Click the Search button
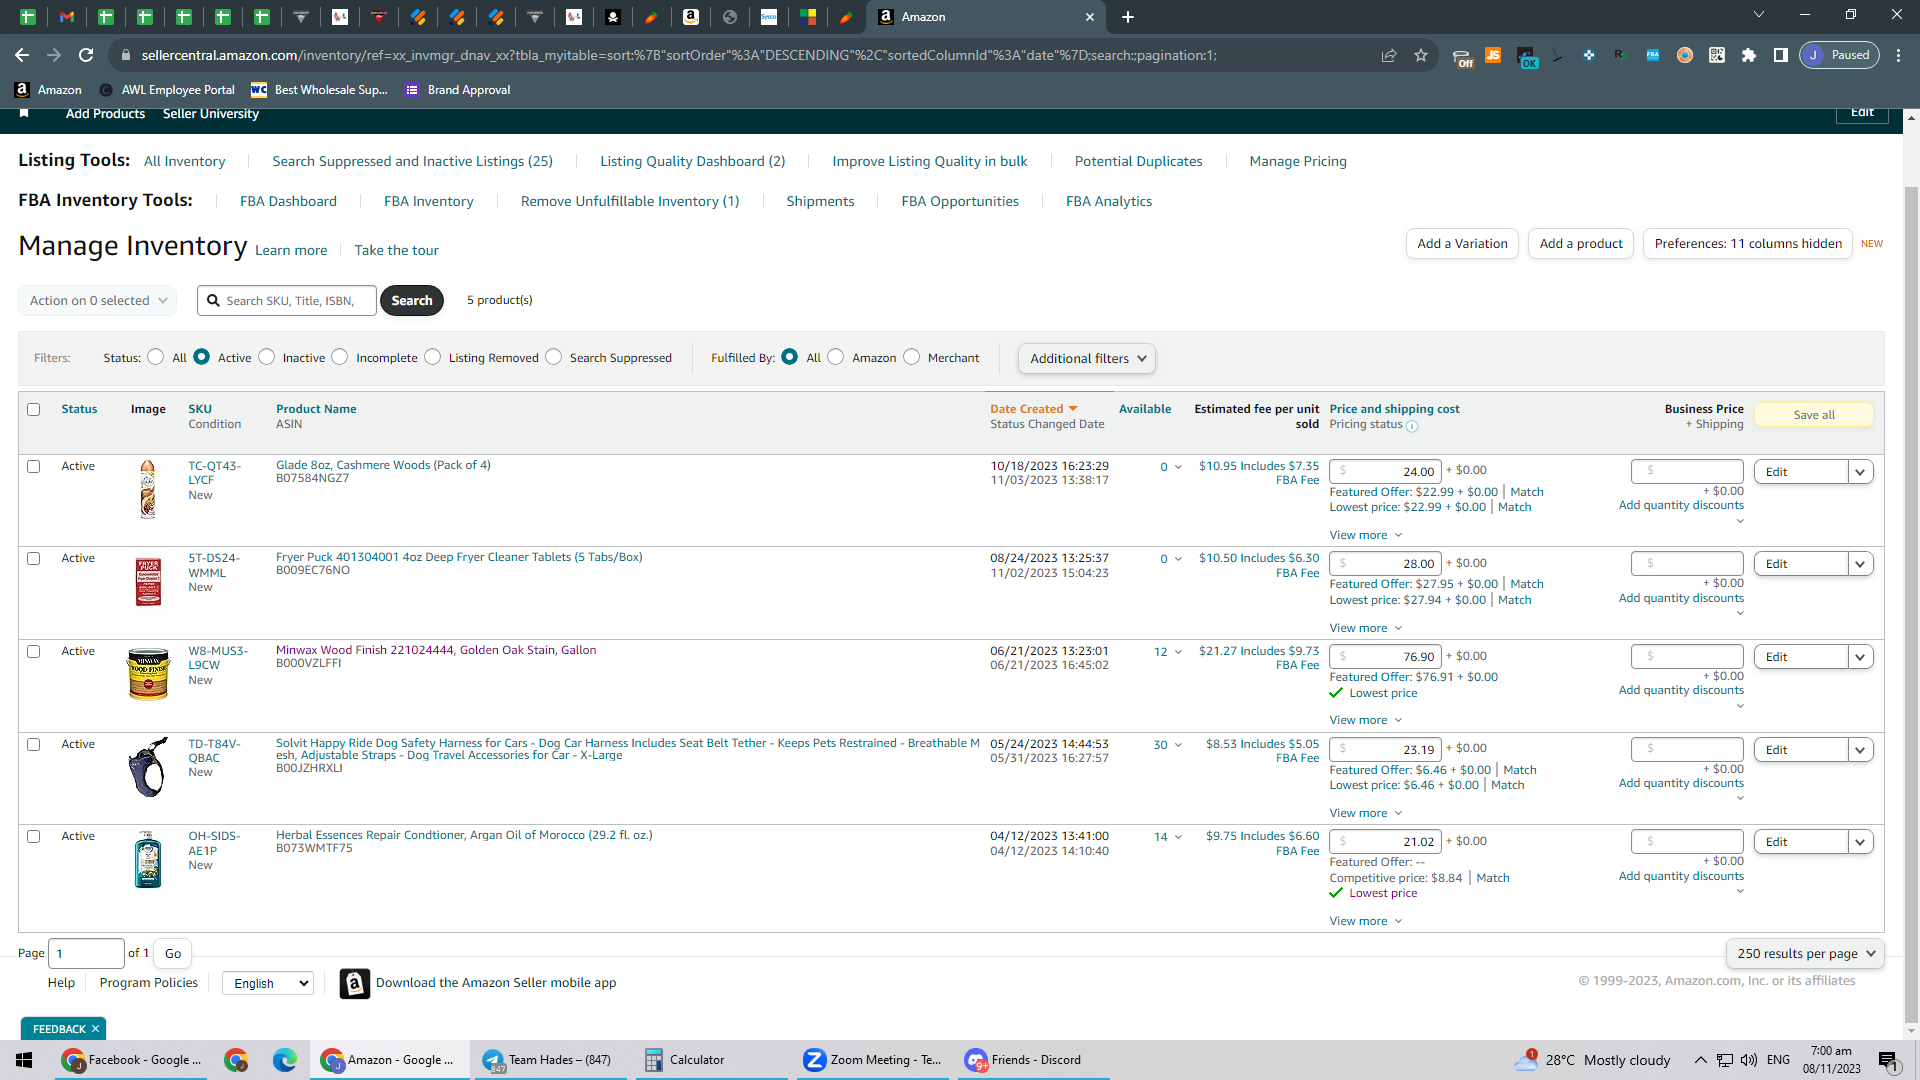 412,300
